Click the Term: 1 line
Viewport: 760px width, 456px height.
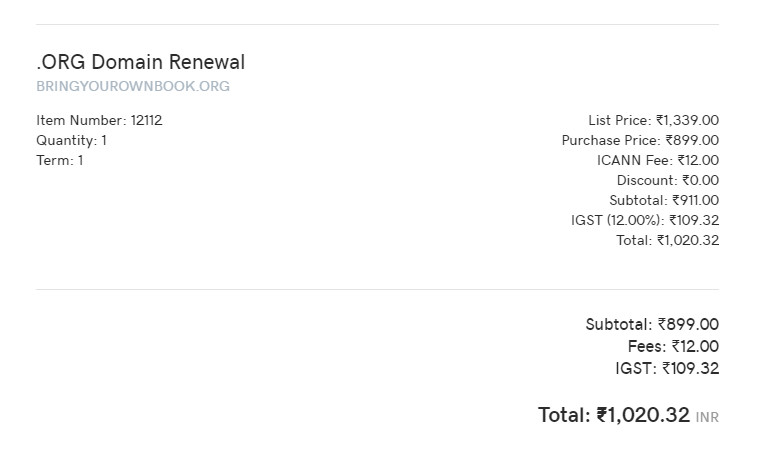click(60, 160)
